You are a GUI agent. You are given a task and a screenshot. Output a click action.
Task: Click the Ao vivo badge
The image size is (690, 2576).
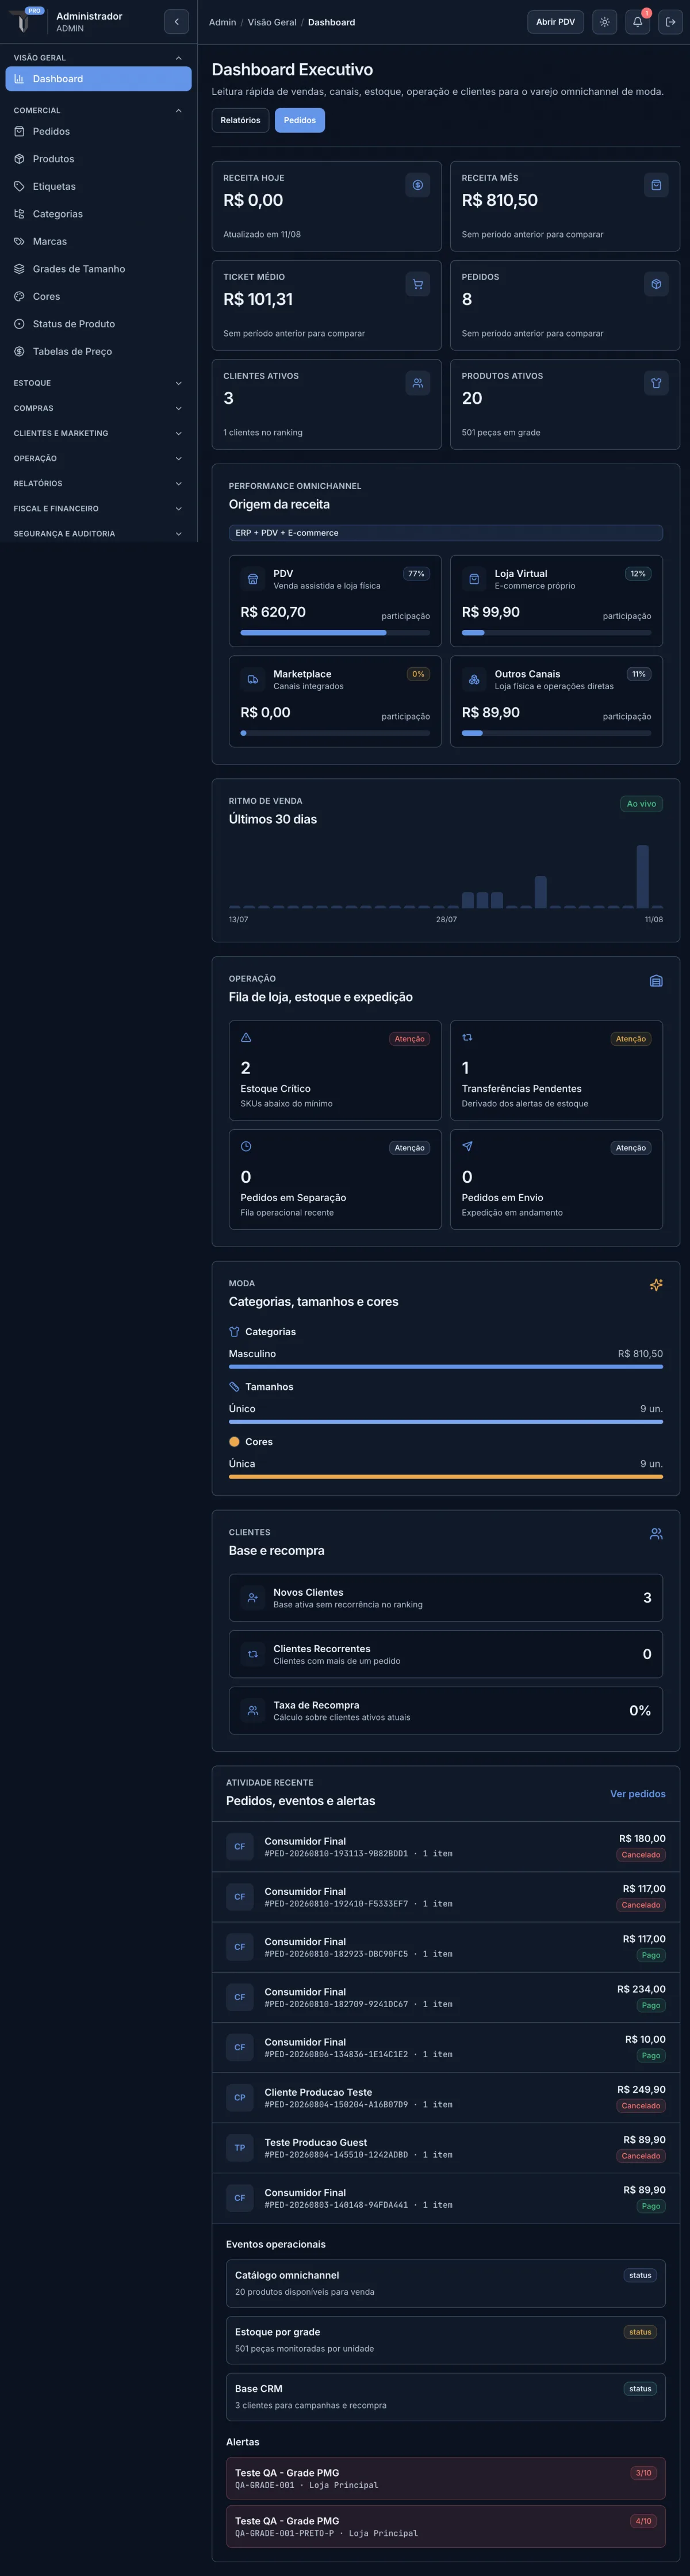tap(641, 804)
